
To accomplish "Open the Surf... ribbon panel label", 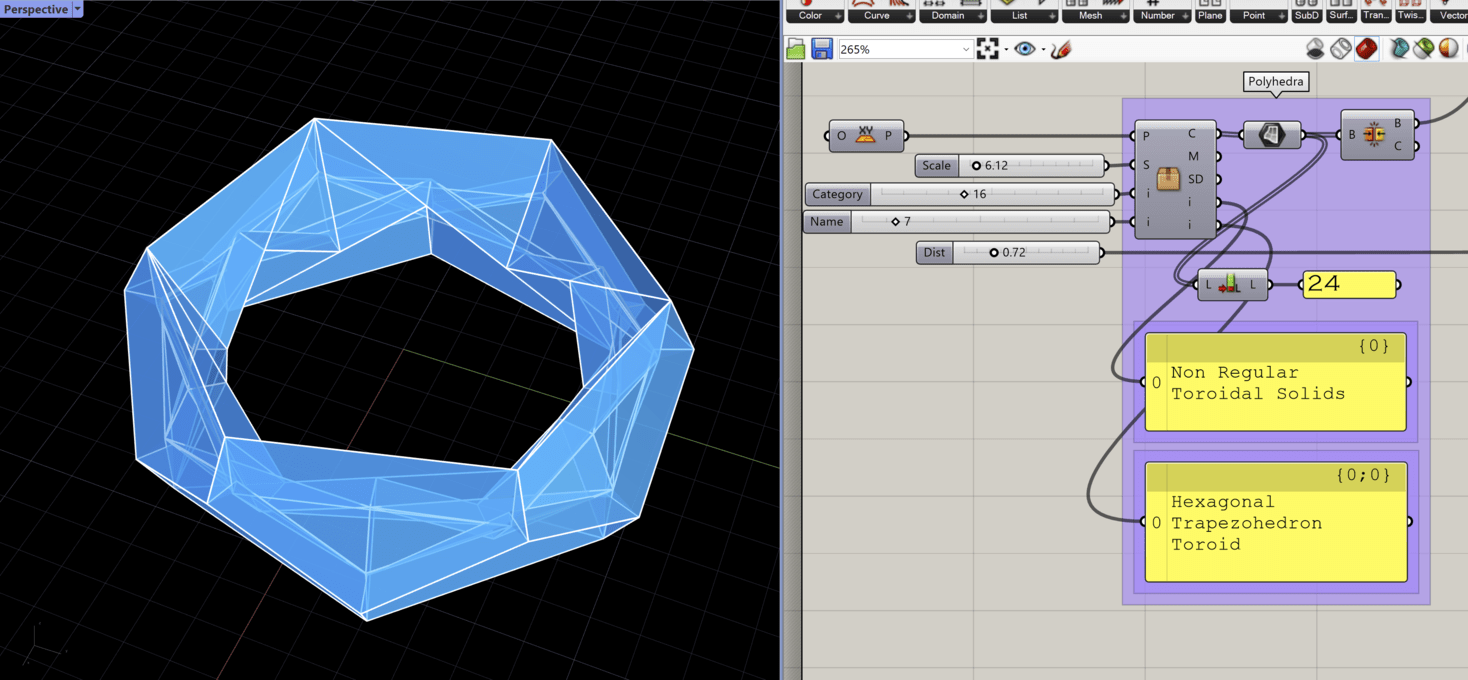I will (x=1341, y=15).
